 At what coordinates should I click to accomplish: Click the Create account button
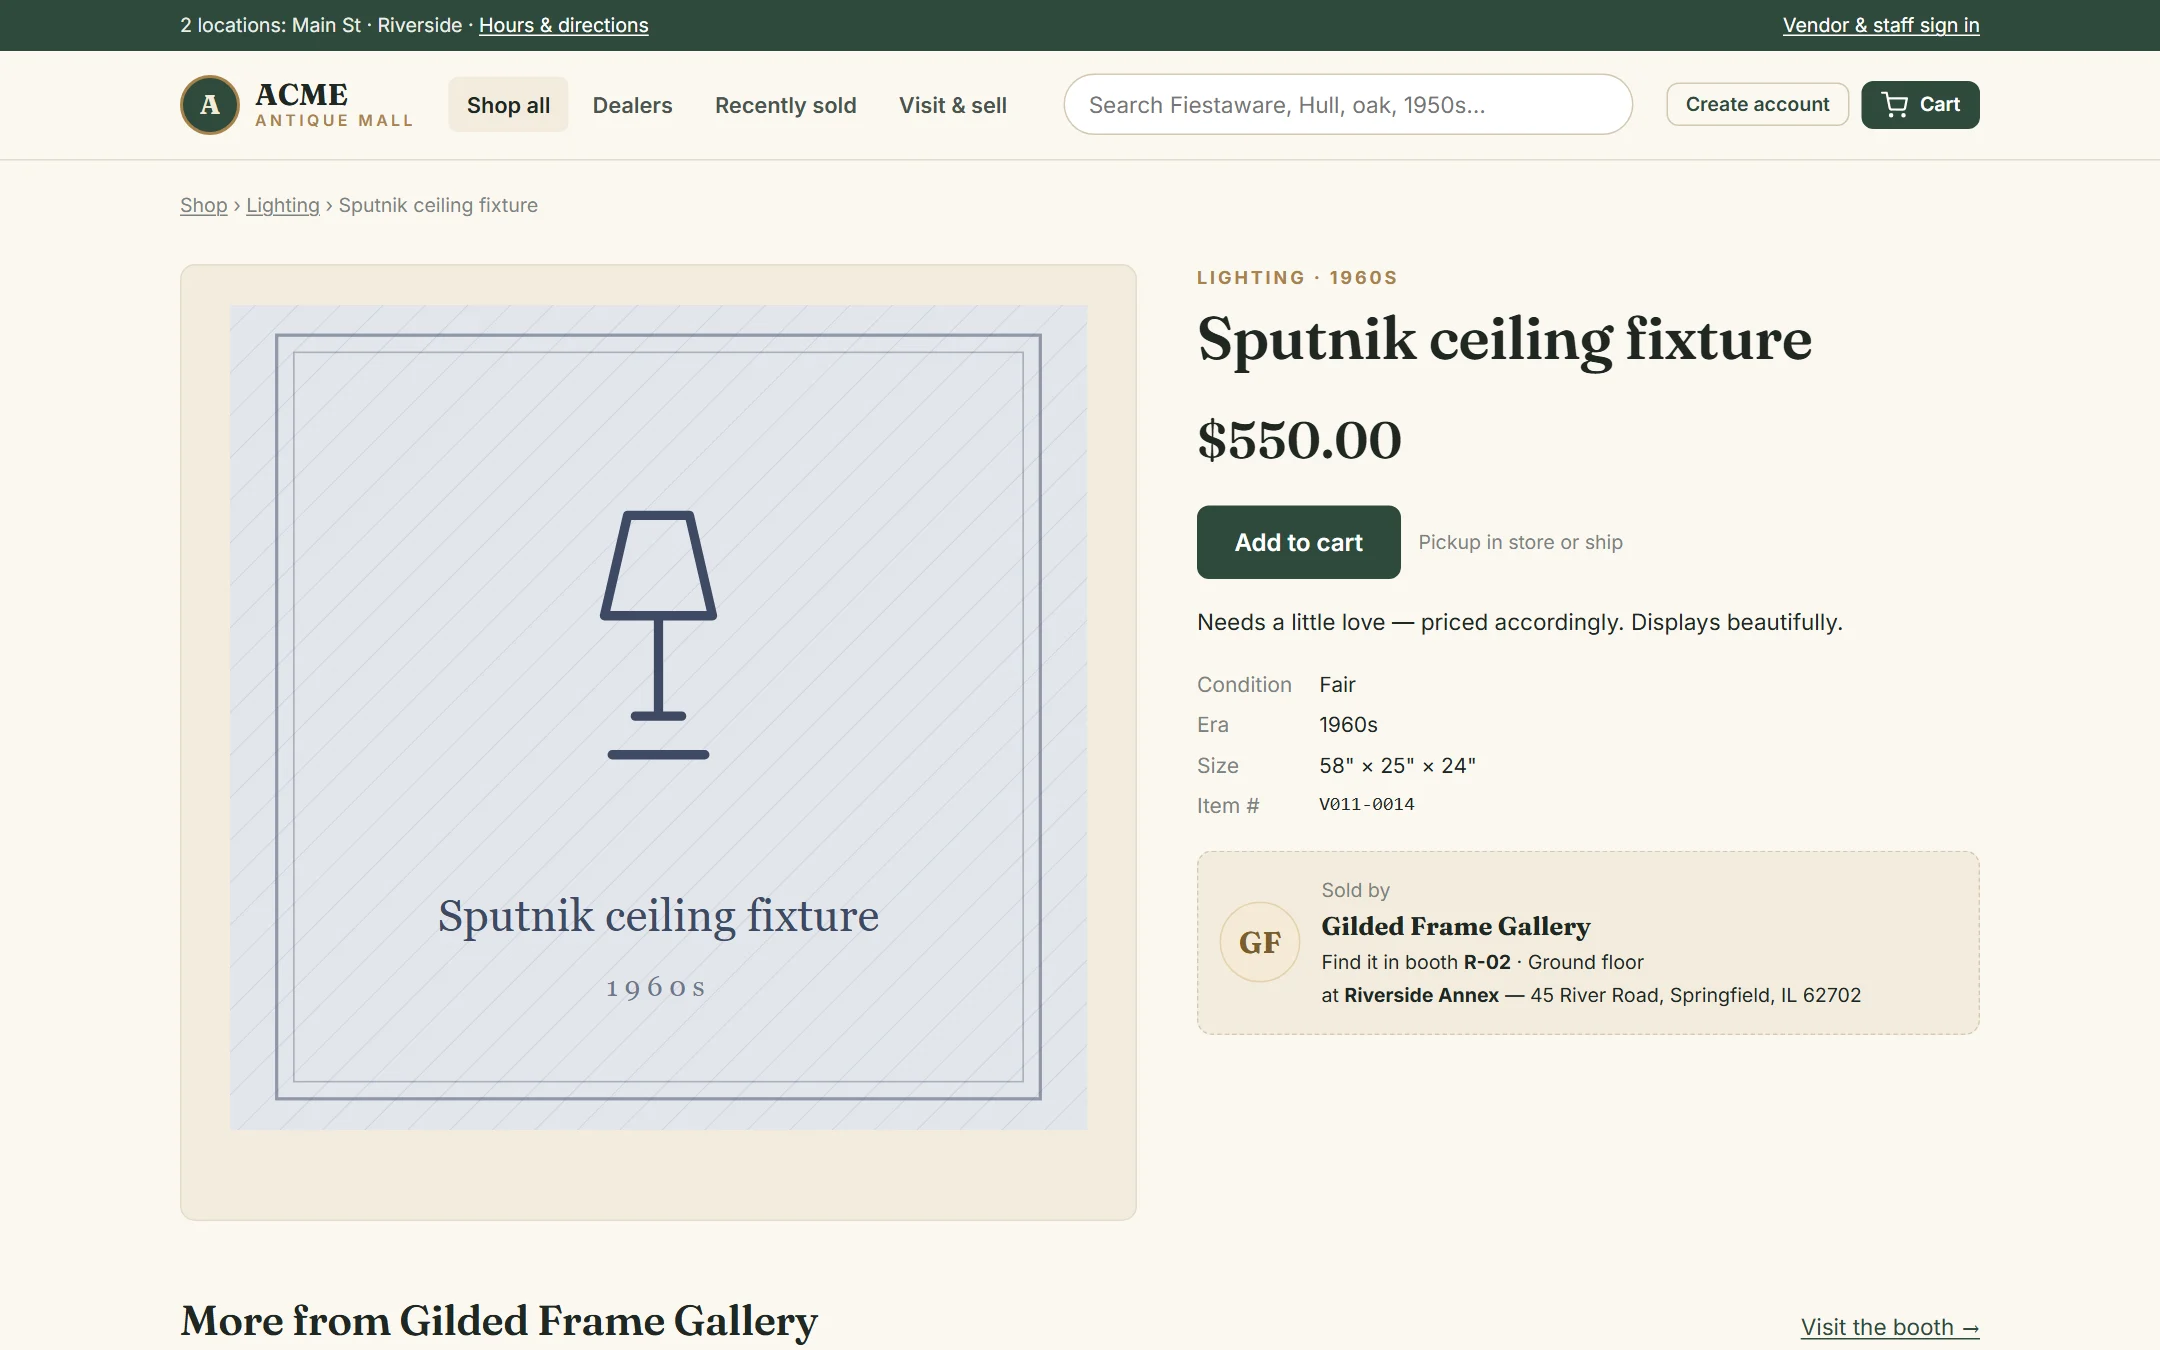pos(1757,104)
